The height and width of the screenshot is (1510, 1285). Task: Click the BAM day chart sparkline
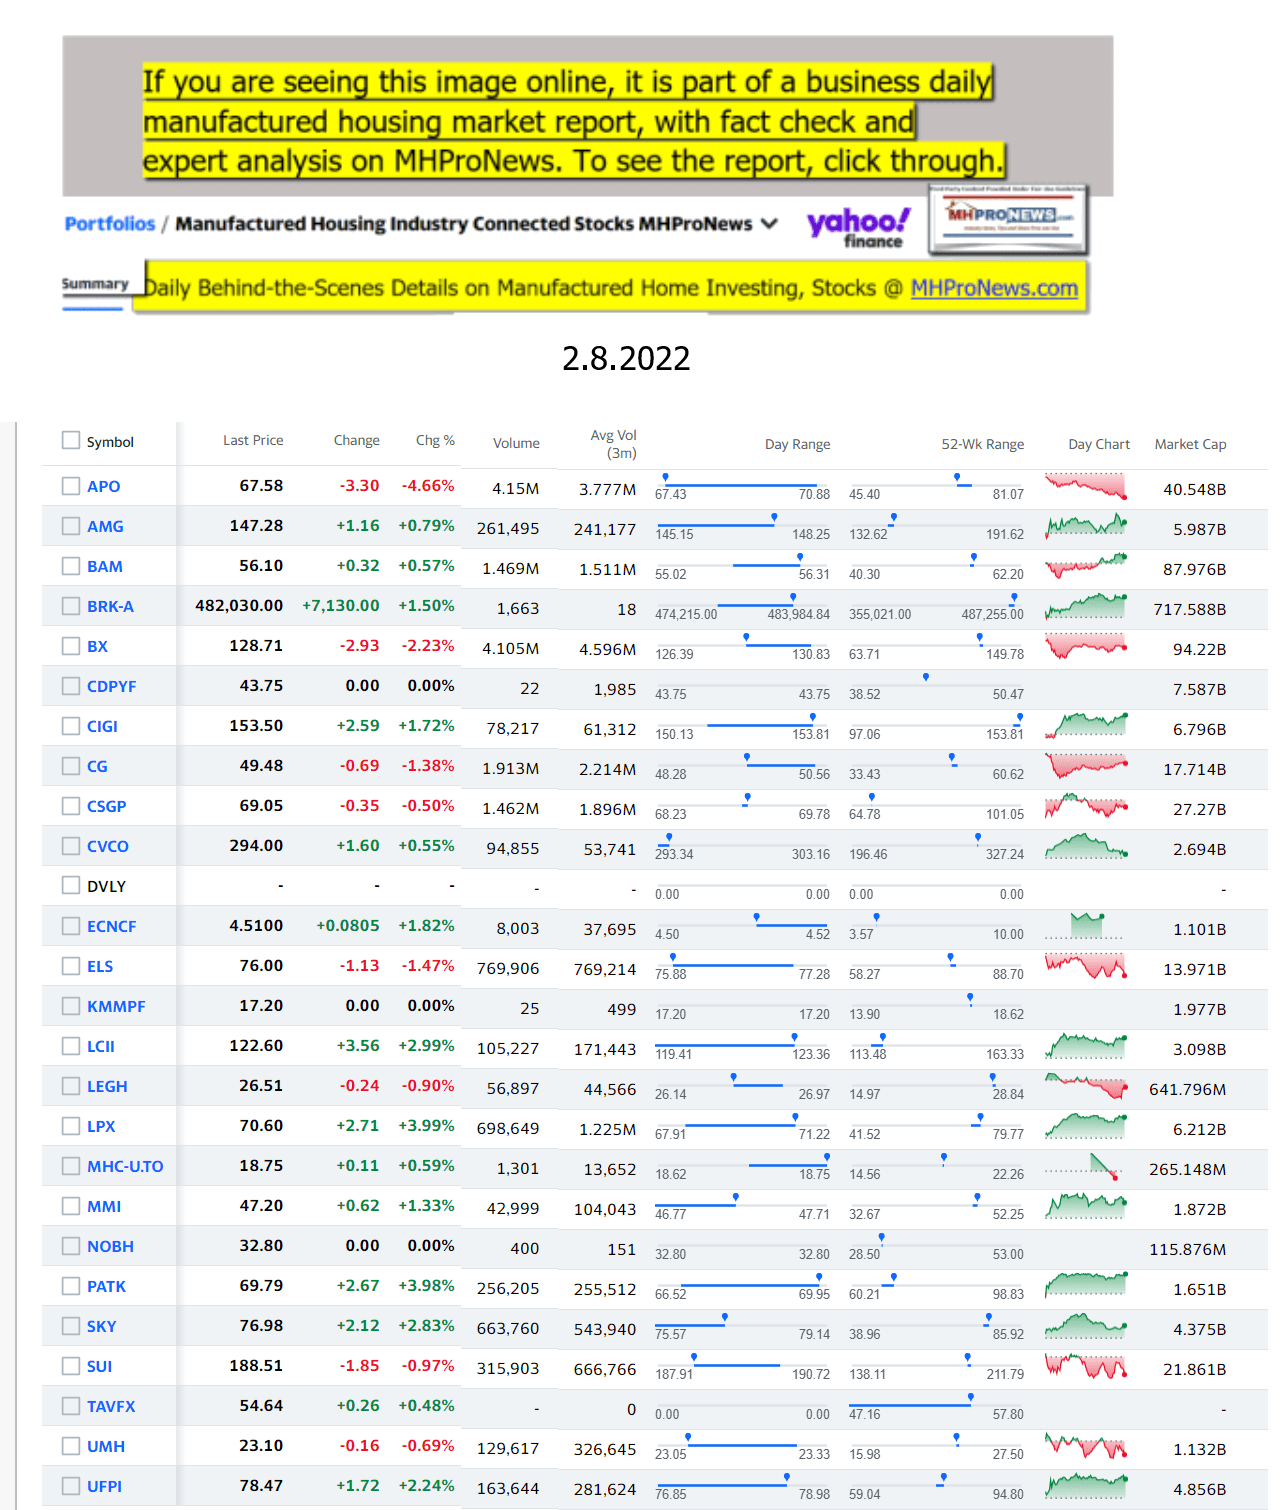point(1086,566)
